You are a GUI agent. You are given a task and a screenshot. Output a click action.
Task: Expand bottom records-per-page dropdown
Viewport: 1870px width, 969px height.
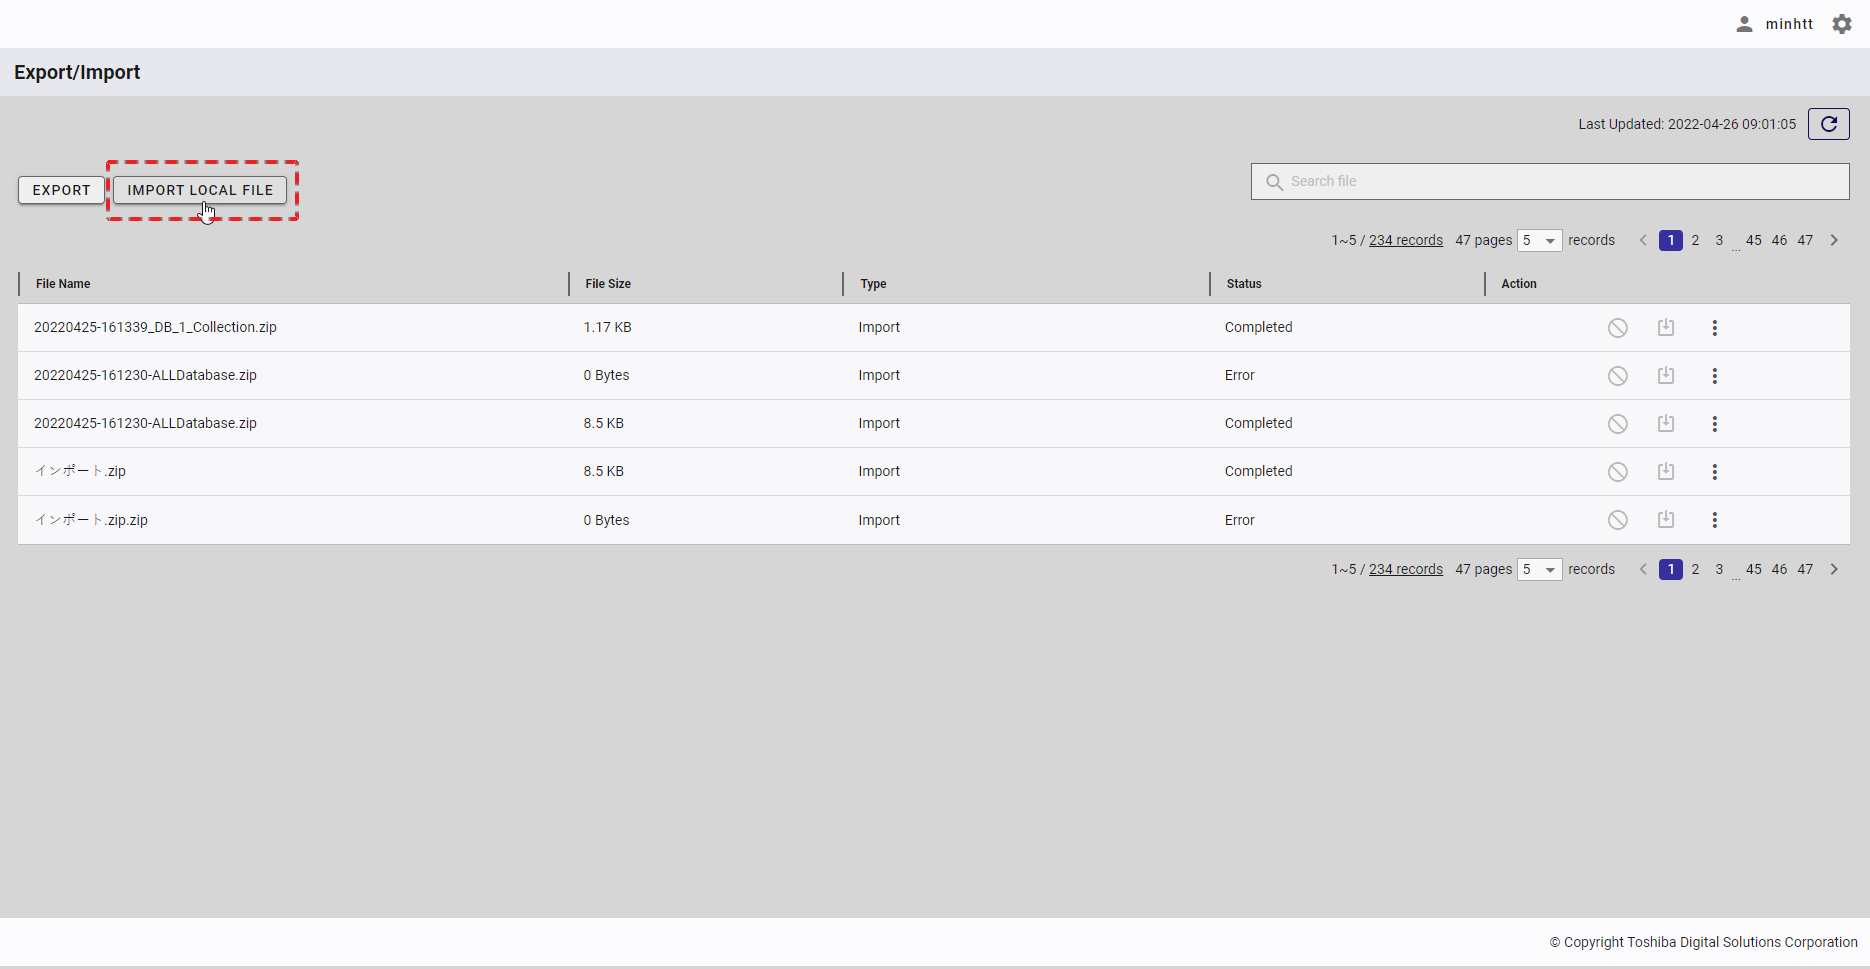pyautogui.click(x=1539, y=570)
